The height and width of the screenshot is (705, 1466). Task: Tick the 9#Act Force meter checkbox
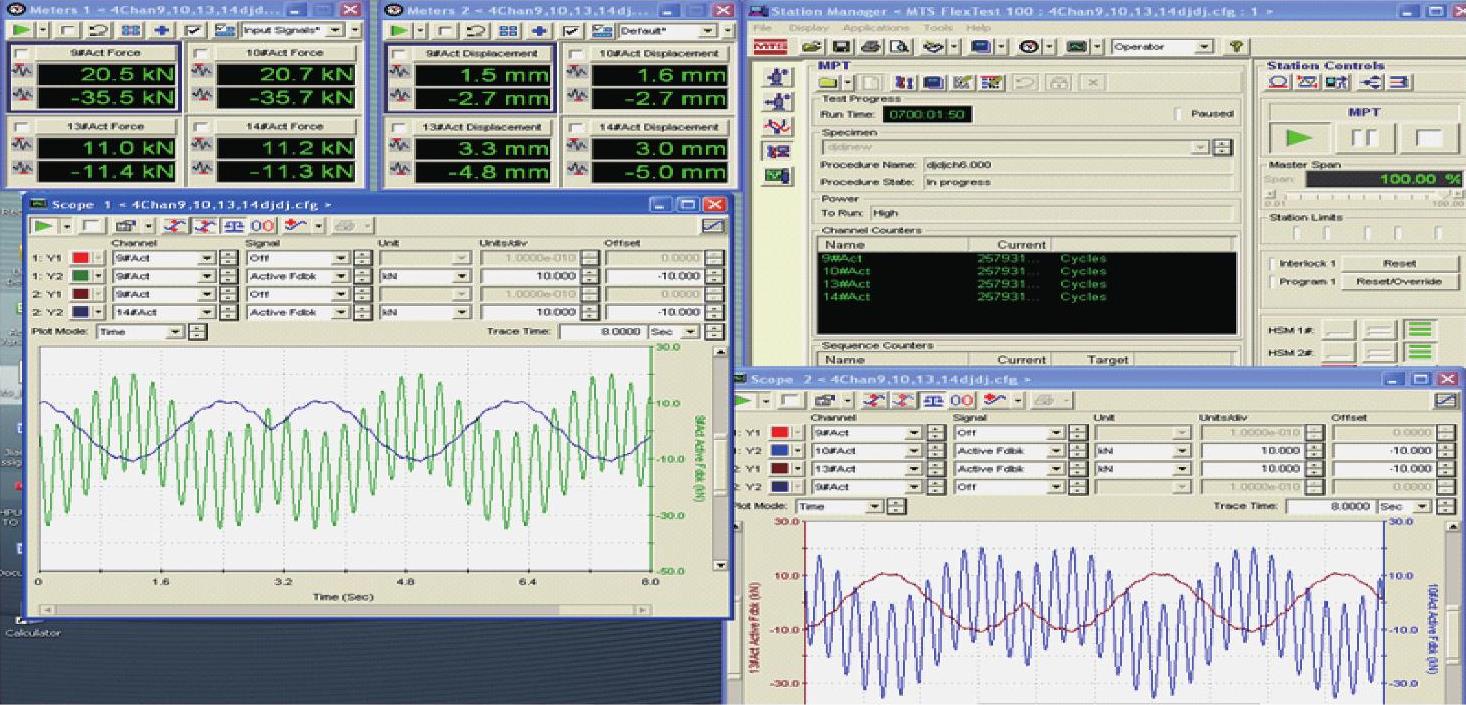point(21,53)
